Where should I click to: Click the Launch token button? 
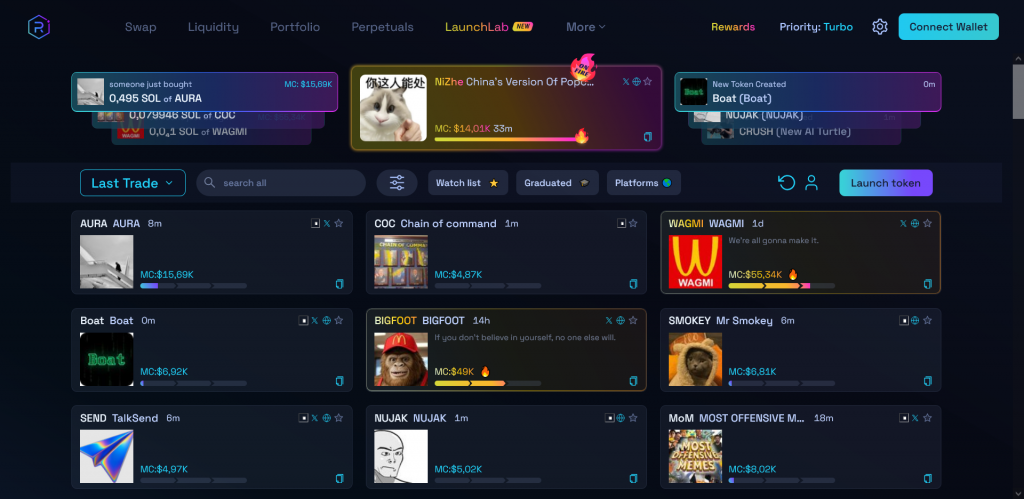(x=886, y=183)
